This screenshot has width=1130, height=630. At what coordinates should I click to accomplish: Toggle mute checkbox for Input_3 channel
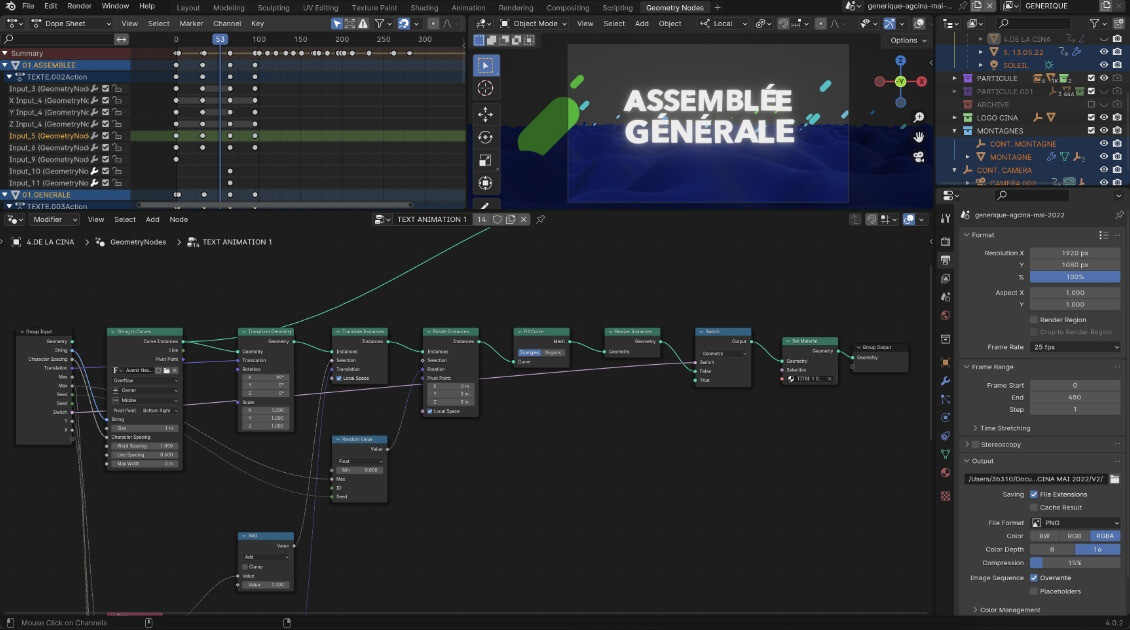click(x=105, y=89)
